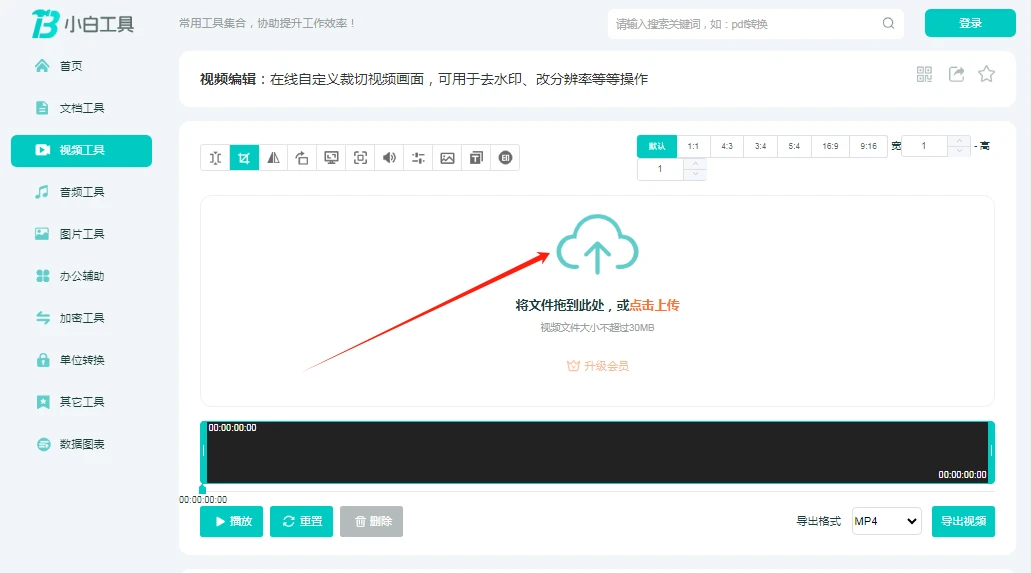Choose the 16:9 aspect ratio

(830, 146)
